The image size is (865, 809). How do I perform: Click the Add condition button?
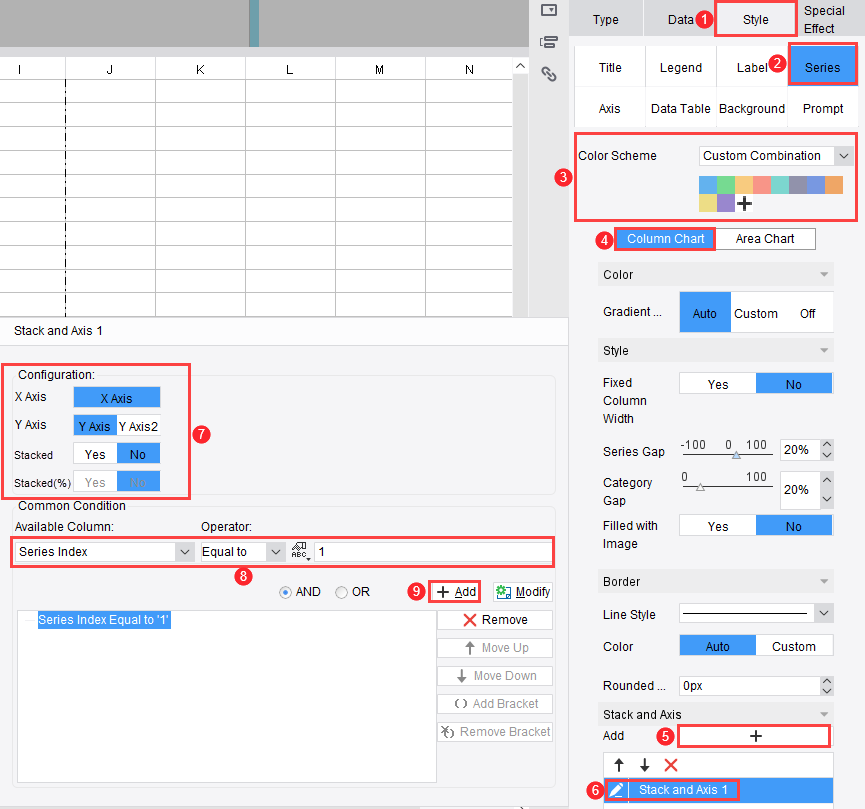coord(455,592)
